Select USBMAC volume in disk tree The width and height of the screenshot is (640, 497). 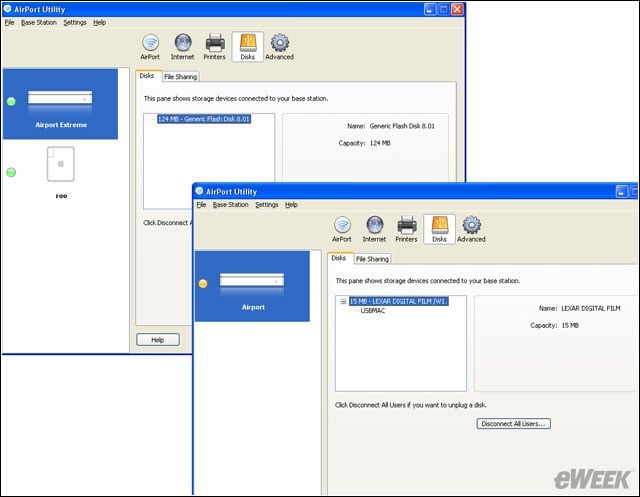(373, 311)
